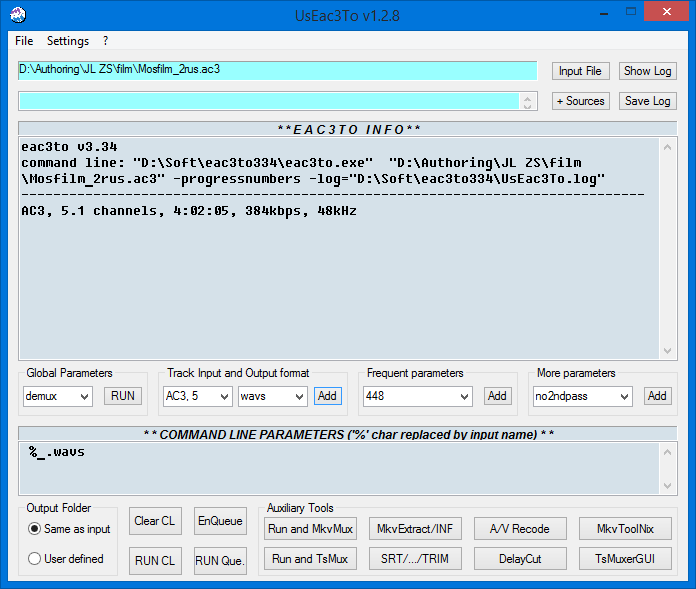The height and width of the screenshot is (589, 696).
Task: Click scroll-down arrow of EAC3TO INFO pane
Action: coord(667,351)
